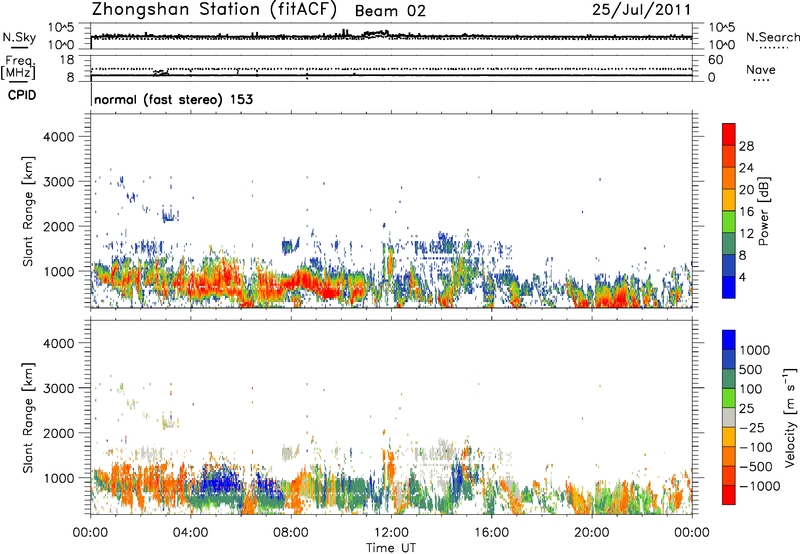Viewport: 800px width, 554px height.
Task: Click the blue bottom of the power color bar
Action: coord(729,287)
